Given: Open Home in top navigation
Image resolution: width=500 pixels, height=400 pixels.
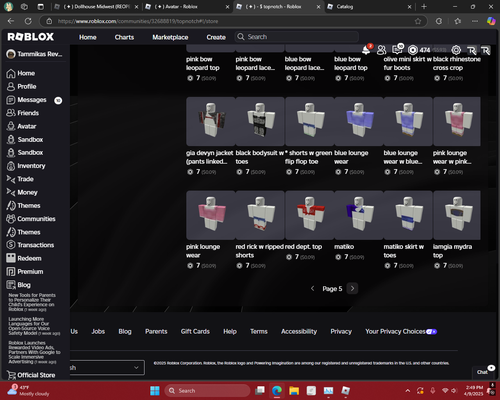Looking at the screenshot, I should coord(88,37).
